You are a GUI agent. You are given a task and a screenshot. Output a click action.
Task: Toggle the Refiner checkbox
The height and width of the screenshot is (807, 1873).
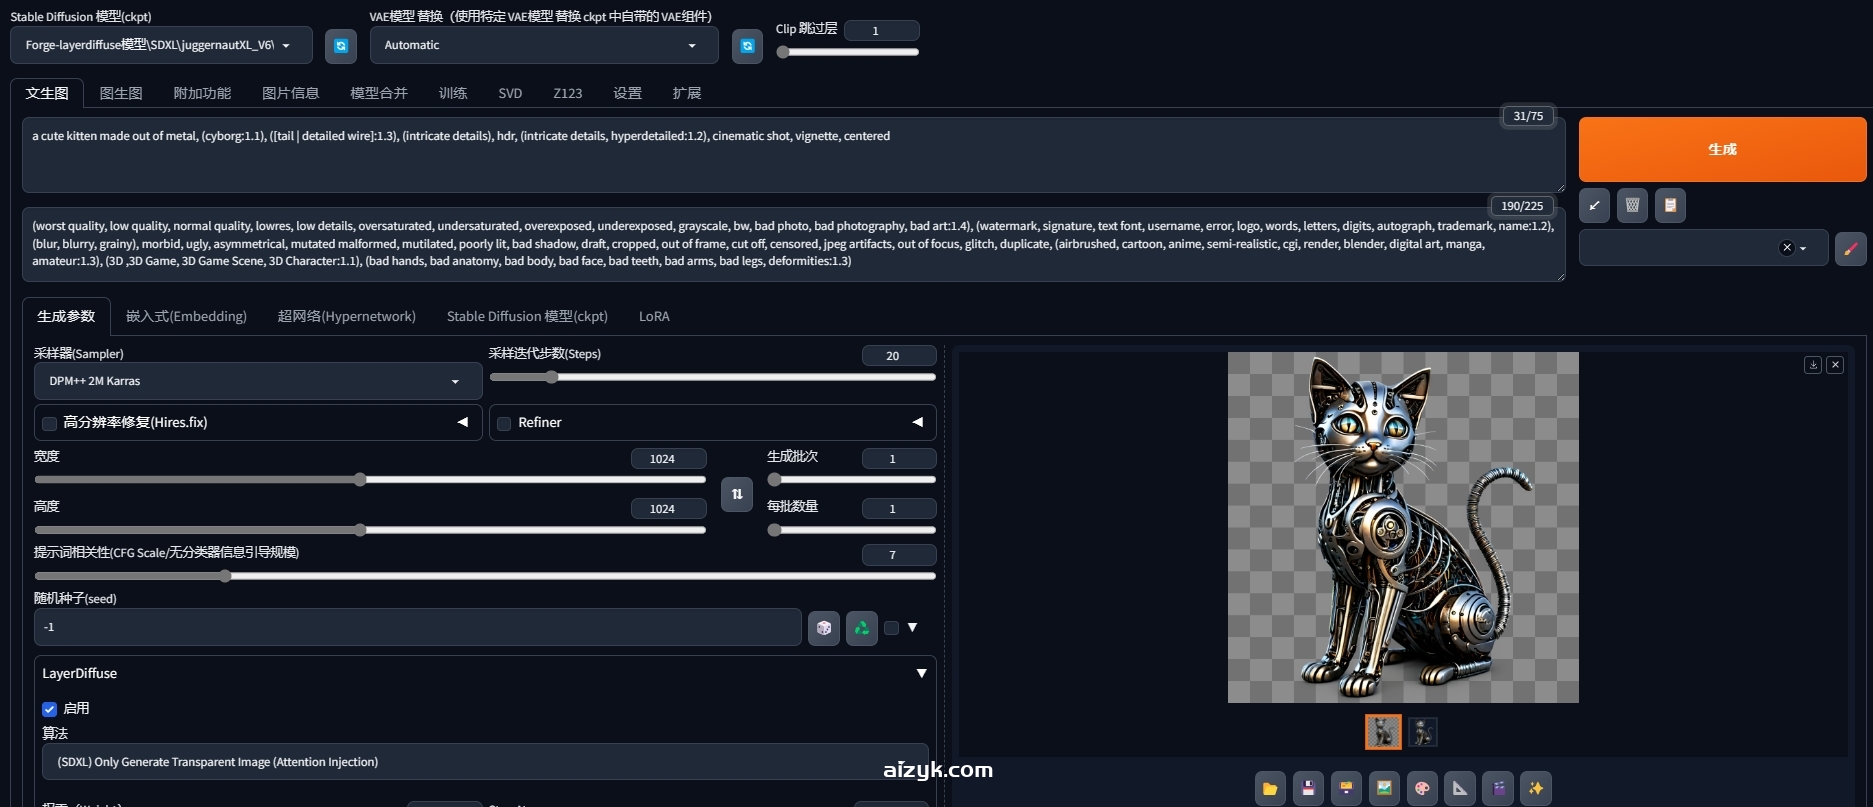pos(504,423)
